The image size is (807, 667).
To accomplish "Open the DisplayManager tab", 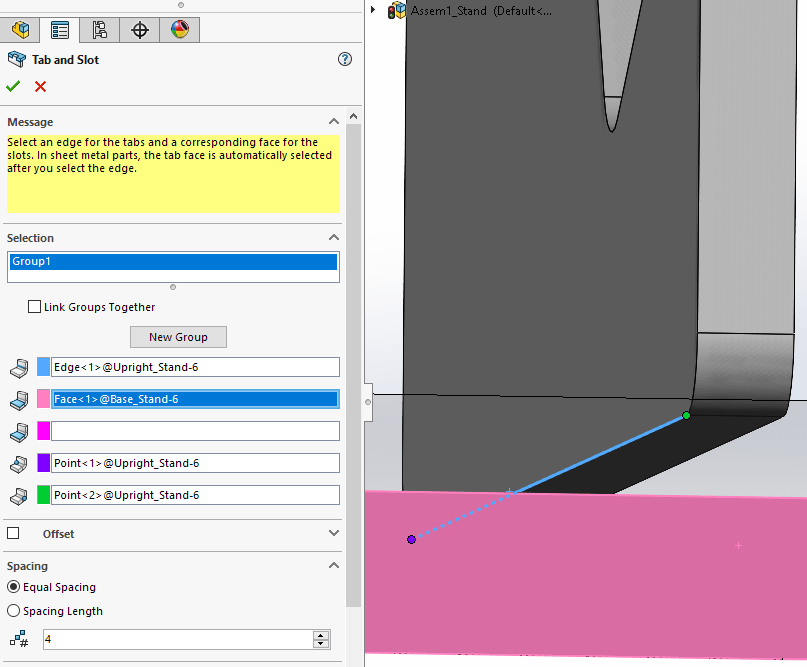I will click(x=180, y=30).
